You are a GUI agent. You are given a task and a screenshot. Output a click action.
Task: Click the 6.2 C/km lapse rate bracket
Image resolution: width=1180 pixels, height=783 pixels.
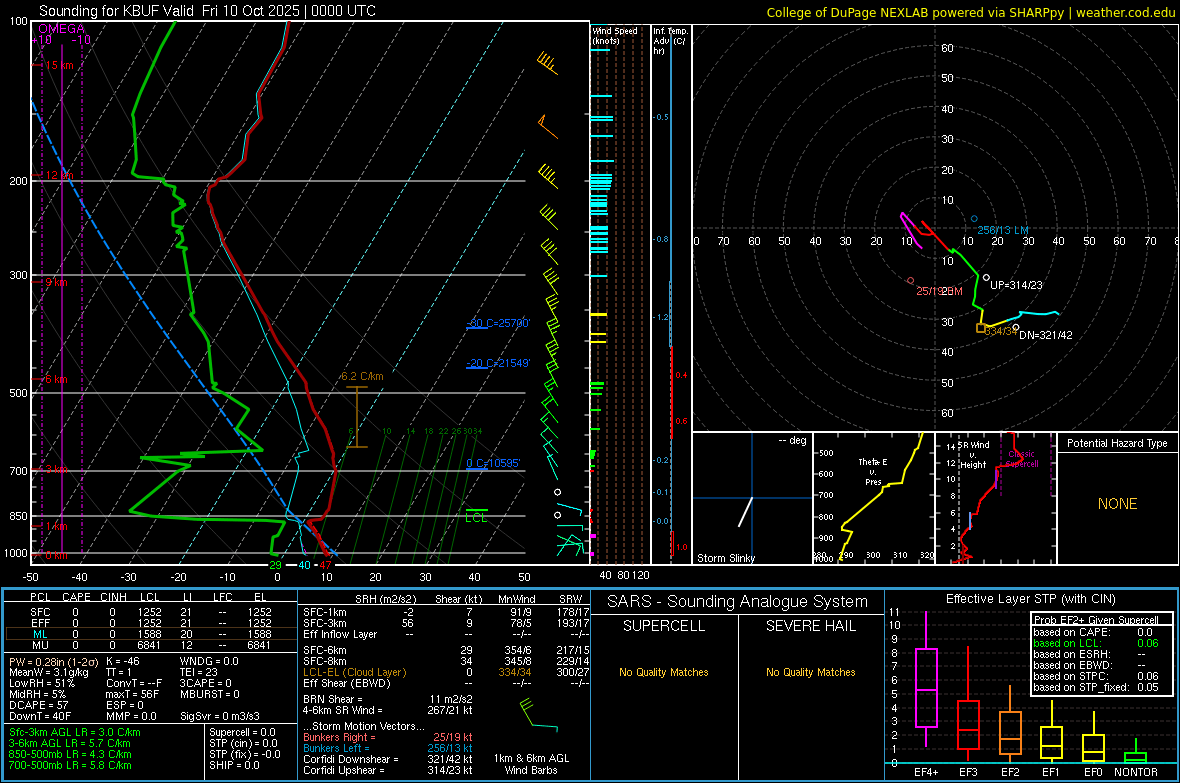357,417
